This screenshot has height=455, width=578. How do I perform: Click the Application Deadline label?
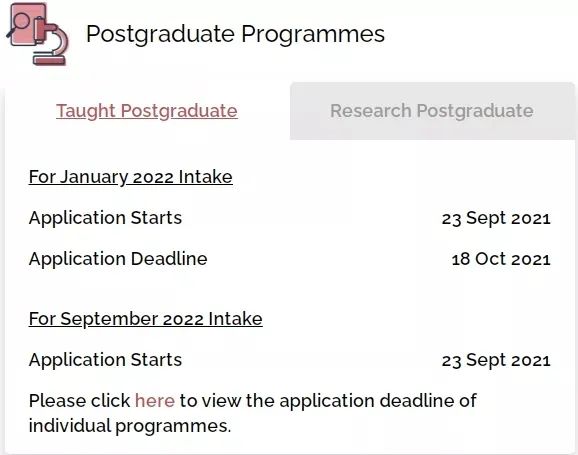point(118,258)
